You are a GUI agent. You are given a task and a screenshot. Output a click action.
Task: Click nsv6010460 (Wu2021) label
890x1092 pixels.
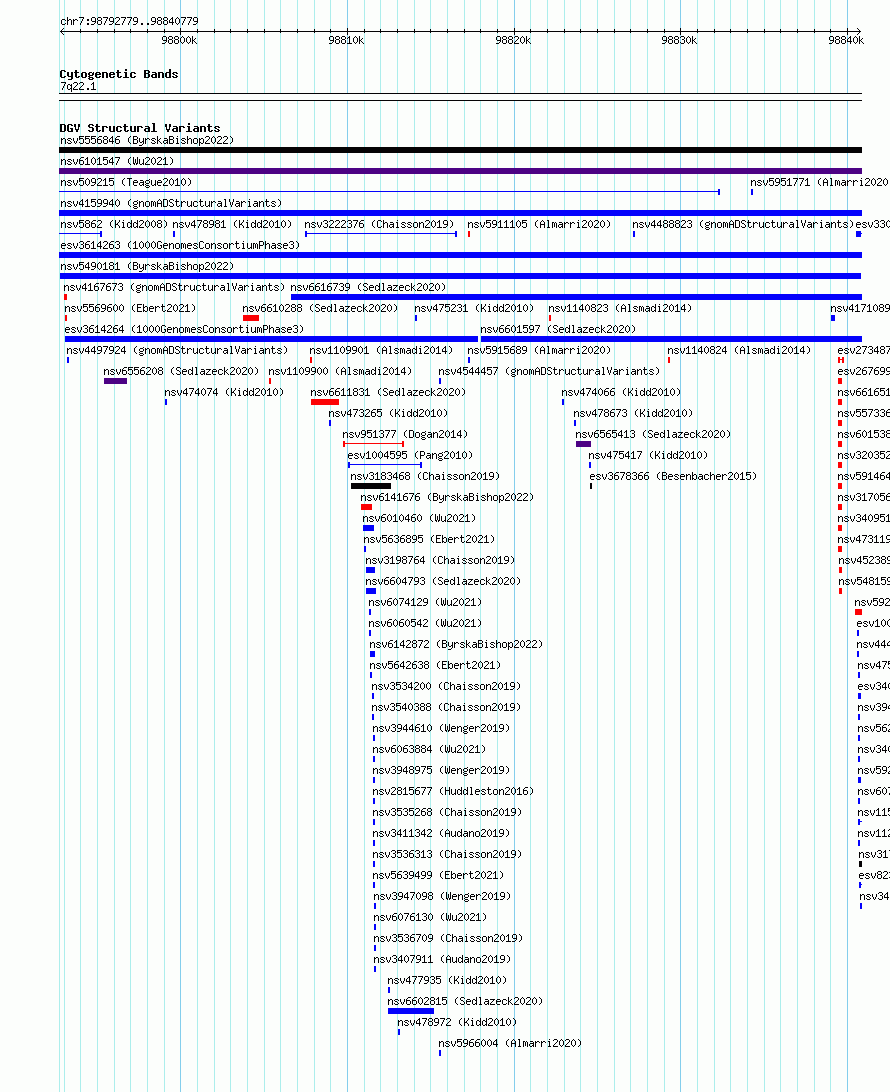coord(419,518)
